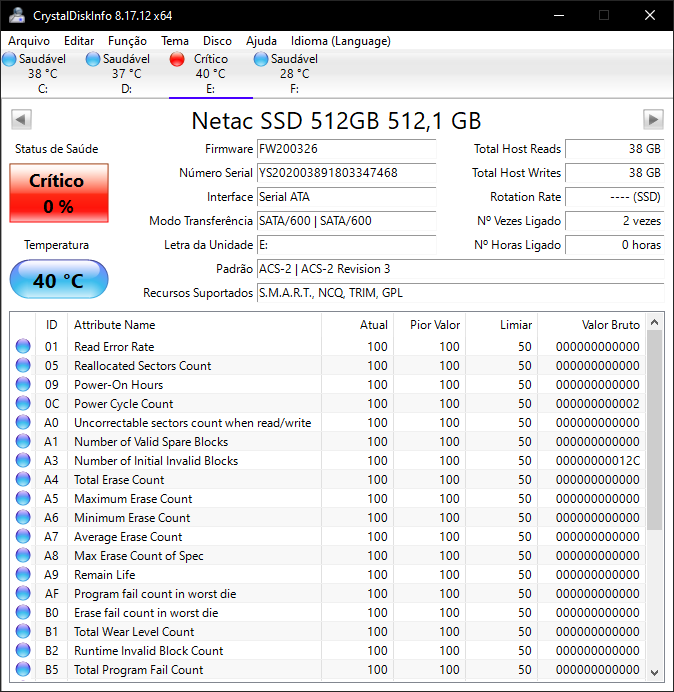Click the red Crítico 0 % health button
Screen dimensions: 674x692
click(x=59, y=193)
